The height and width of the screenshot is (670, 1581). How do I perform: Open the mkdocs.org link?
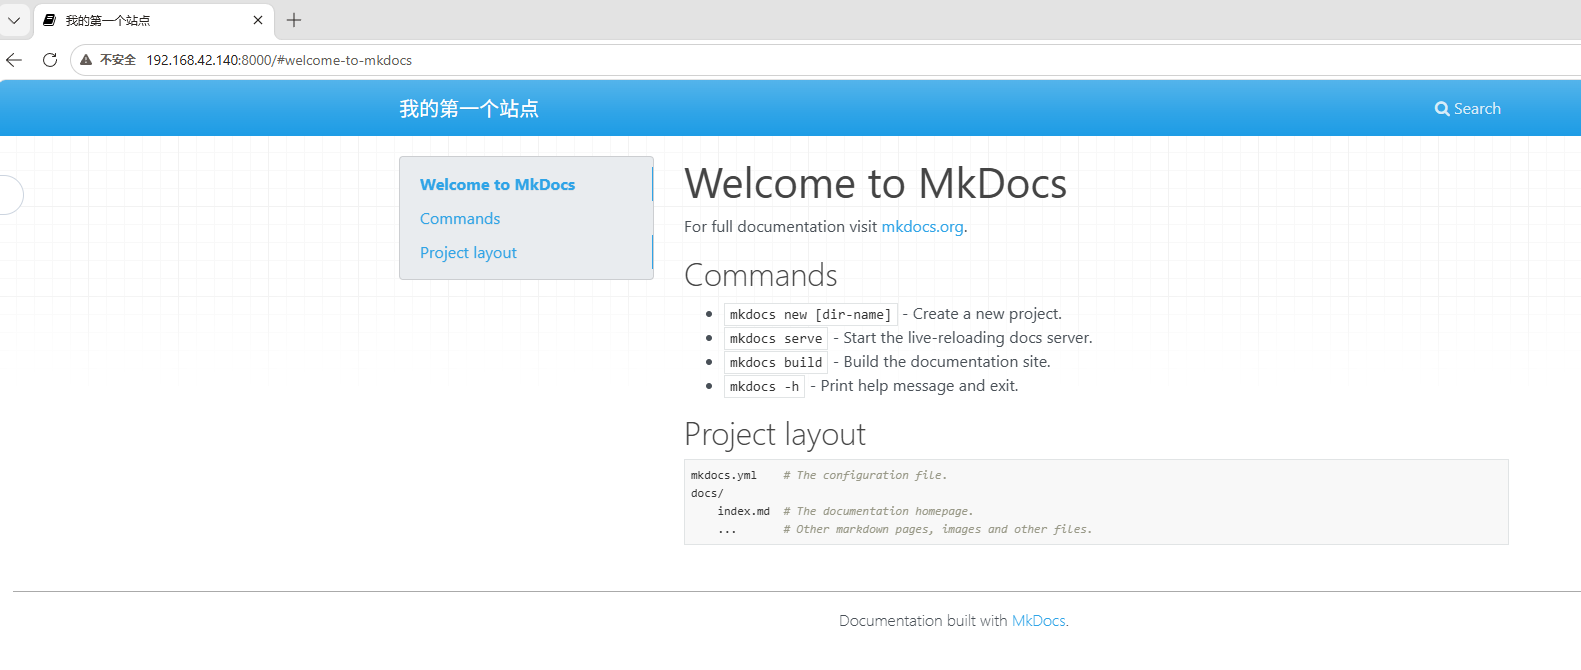922,227
